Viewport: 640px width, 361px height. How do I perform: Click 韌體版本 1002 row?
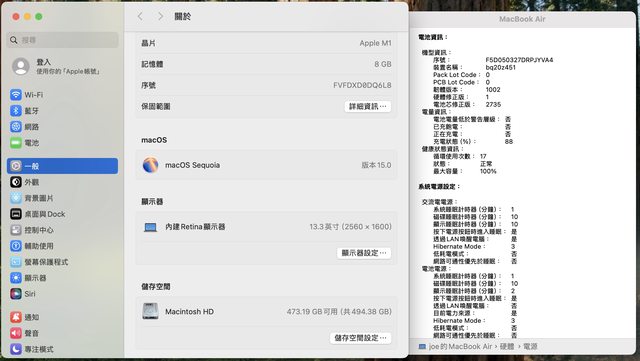point(467,89)
